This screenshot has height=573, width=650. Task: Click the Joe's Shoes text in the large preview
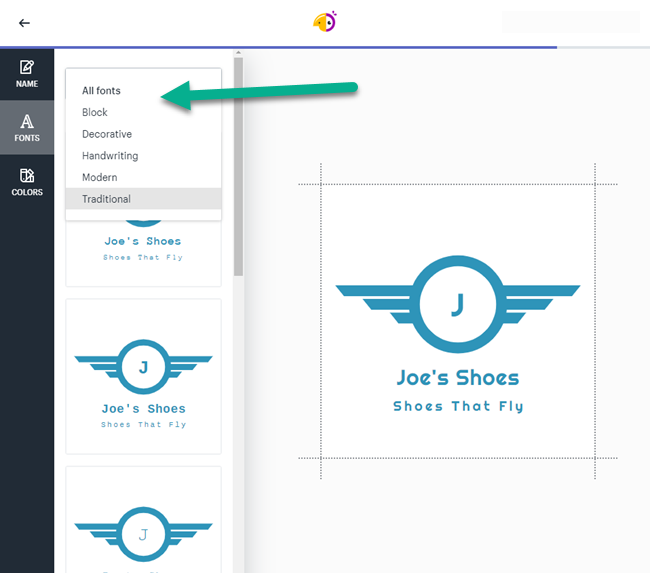pos(457,378)
